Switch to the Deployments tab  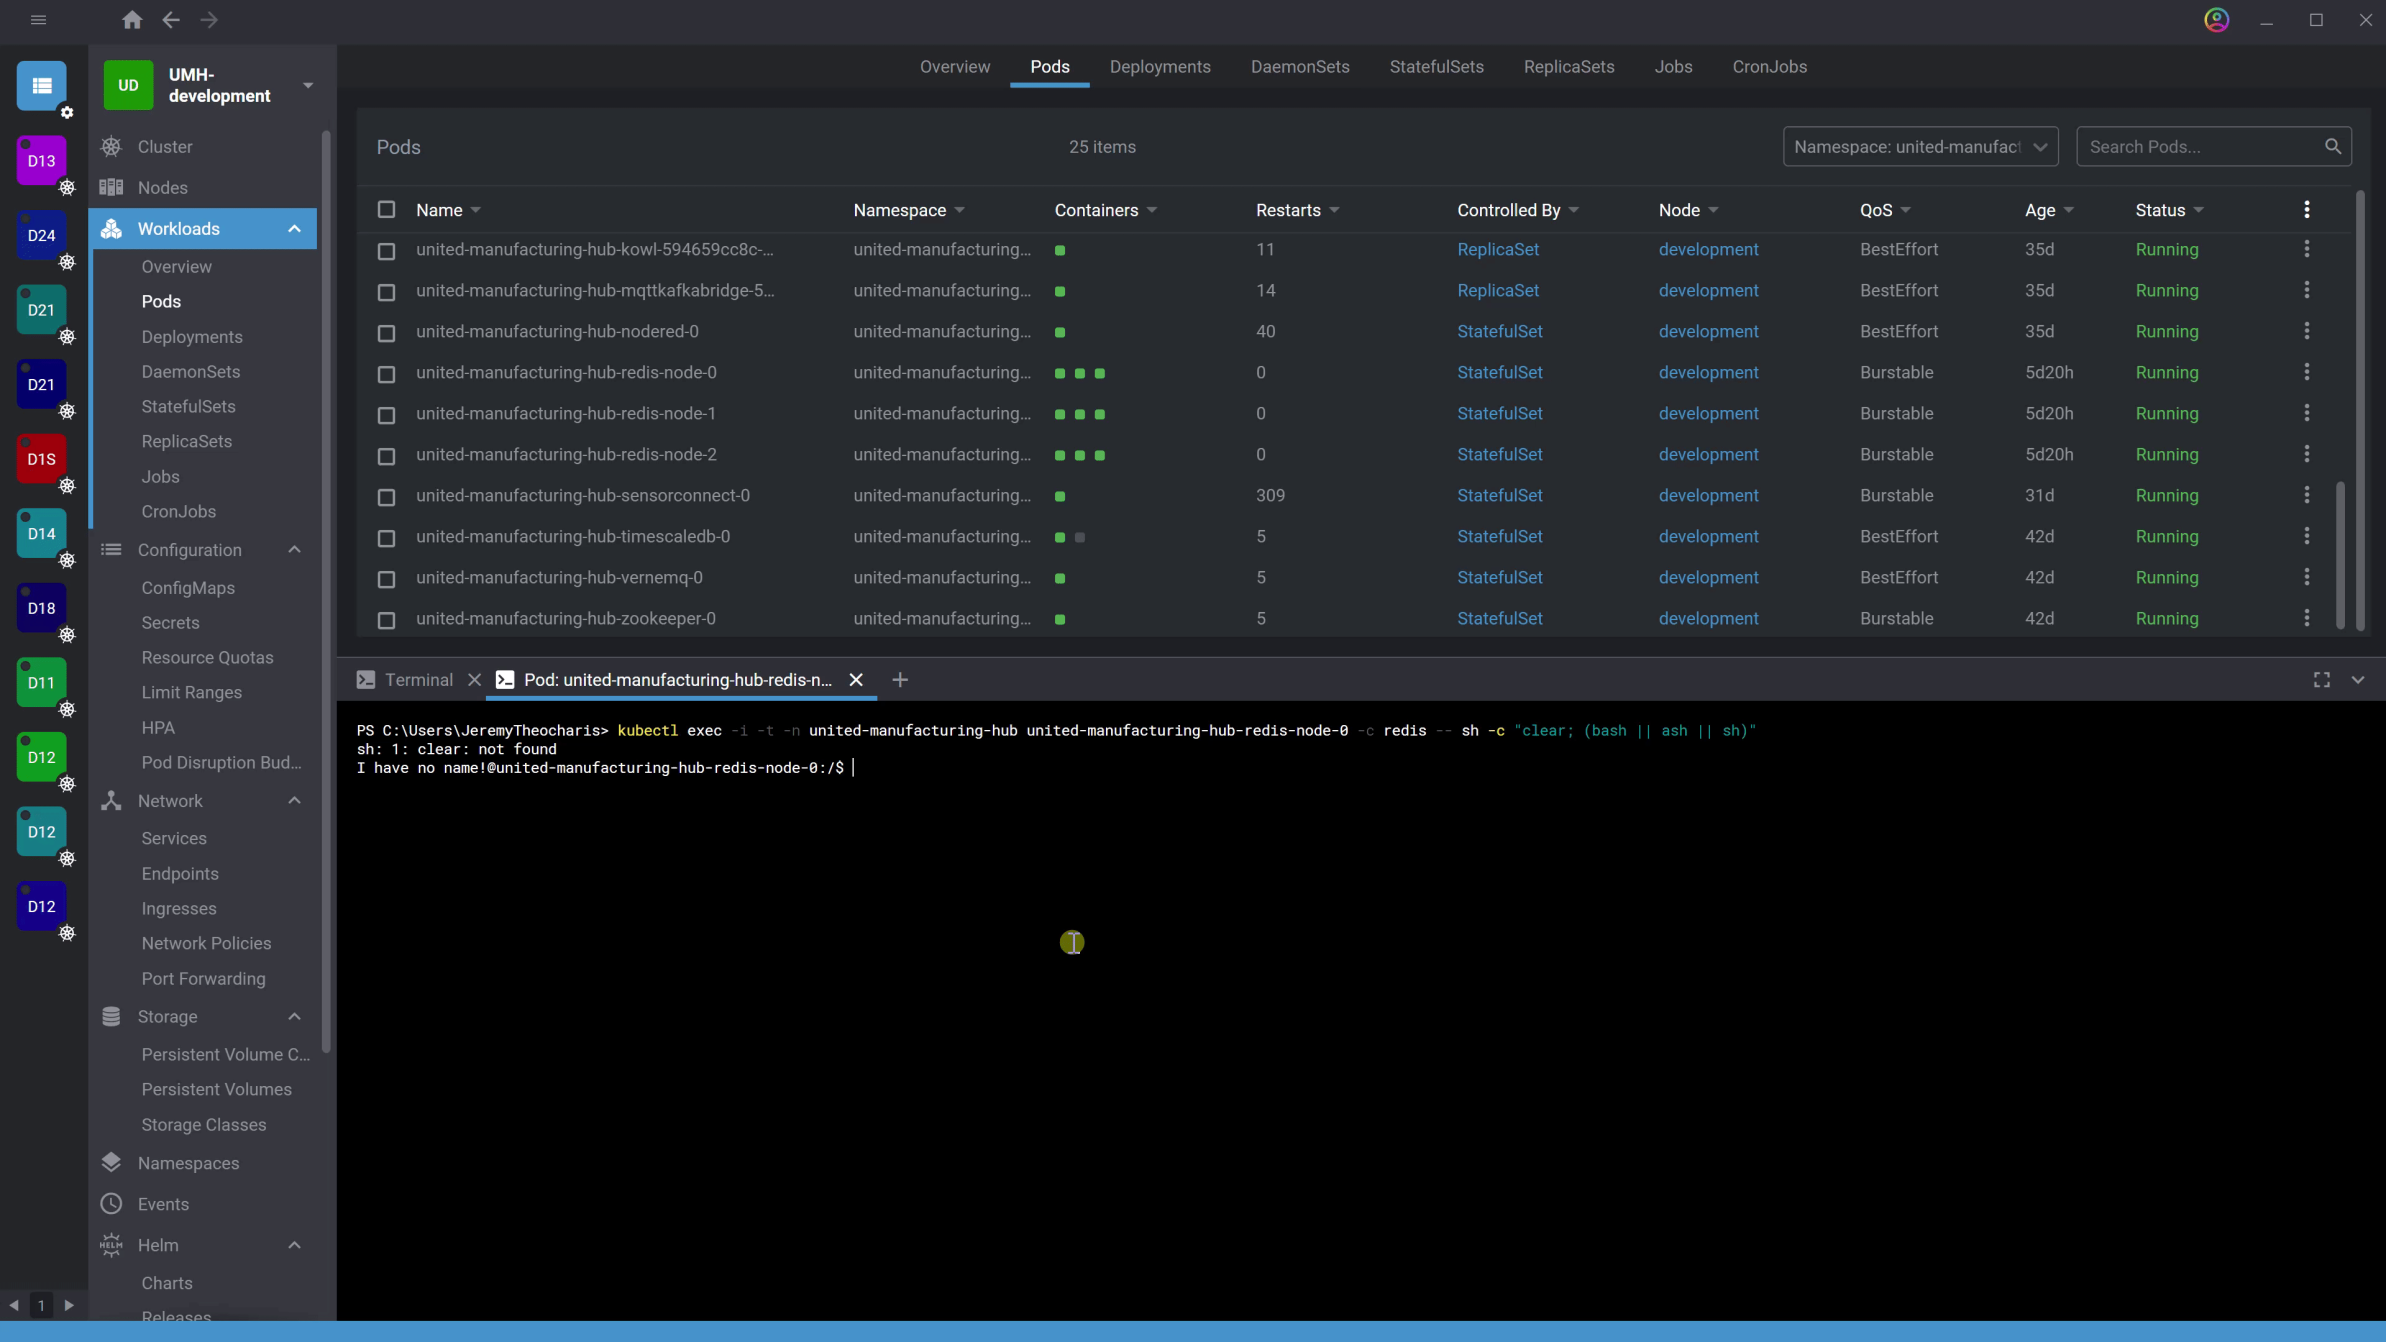coord(1159,67)
